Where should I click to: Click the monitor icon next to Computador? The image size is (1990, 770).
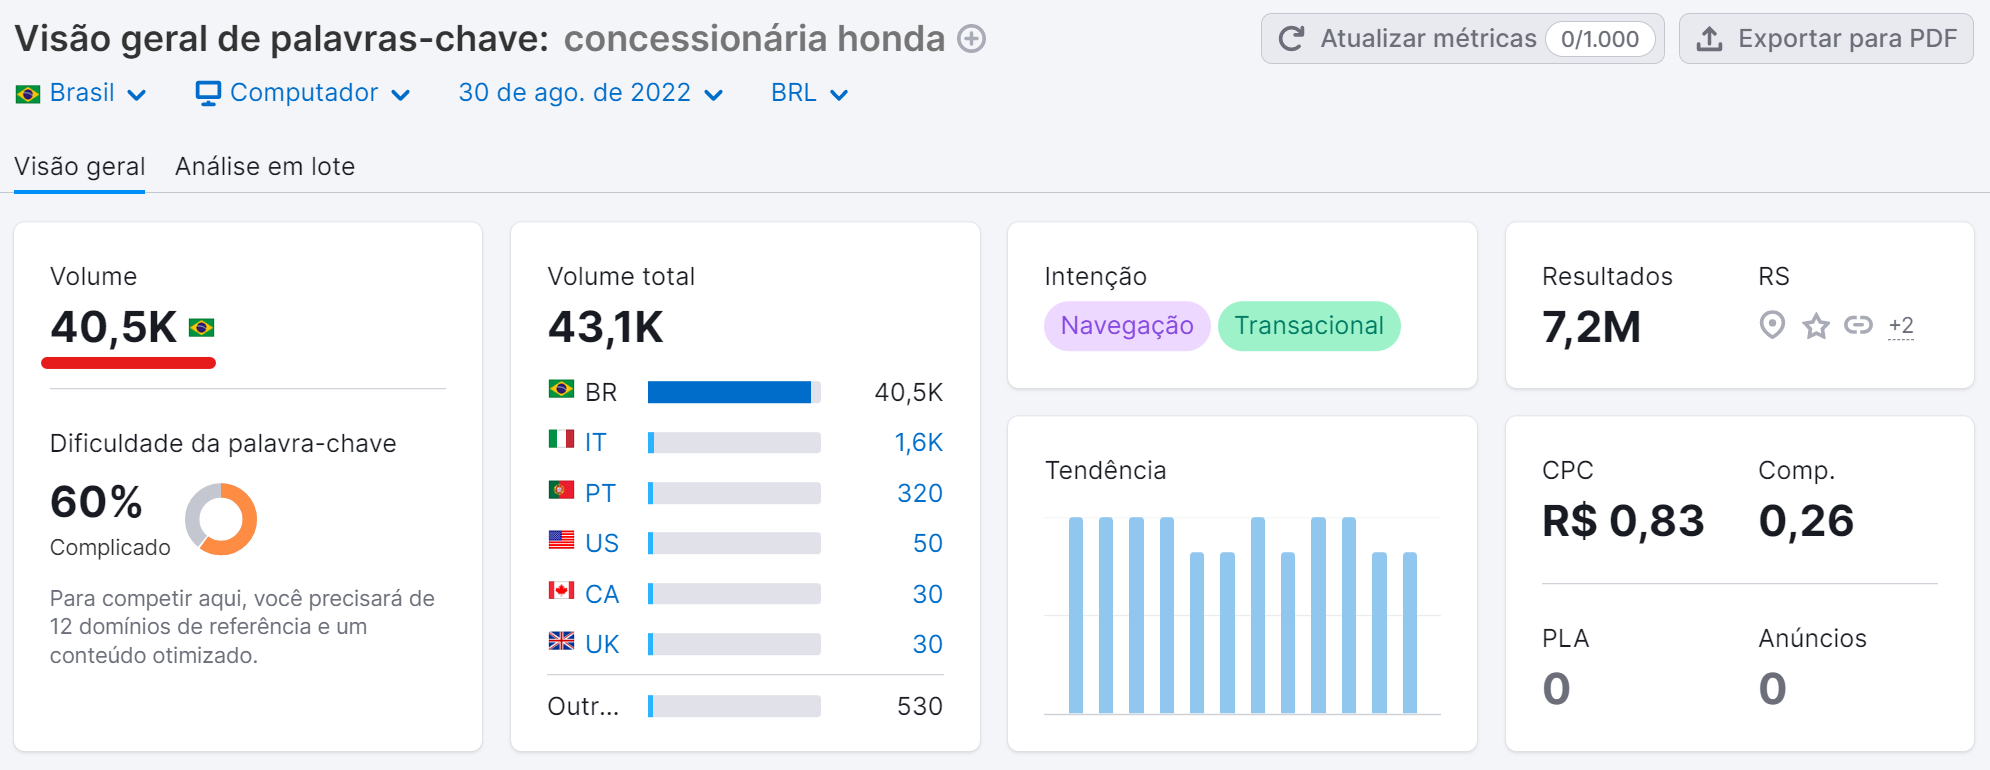tap(208, 94)
